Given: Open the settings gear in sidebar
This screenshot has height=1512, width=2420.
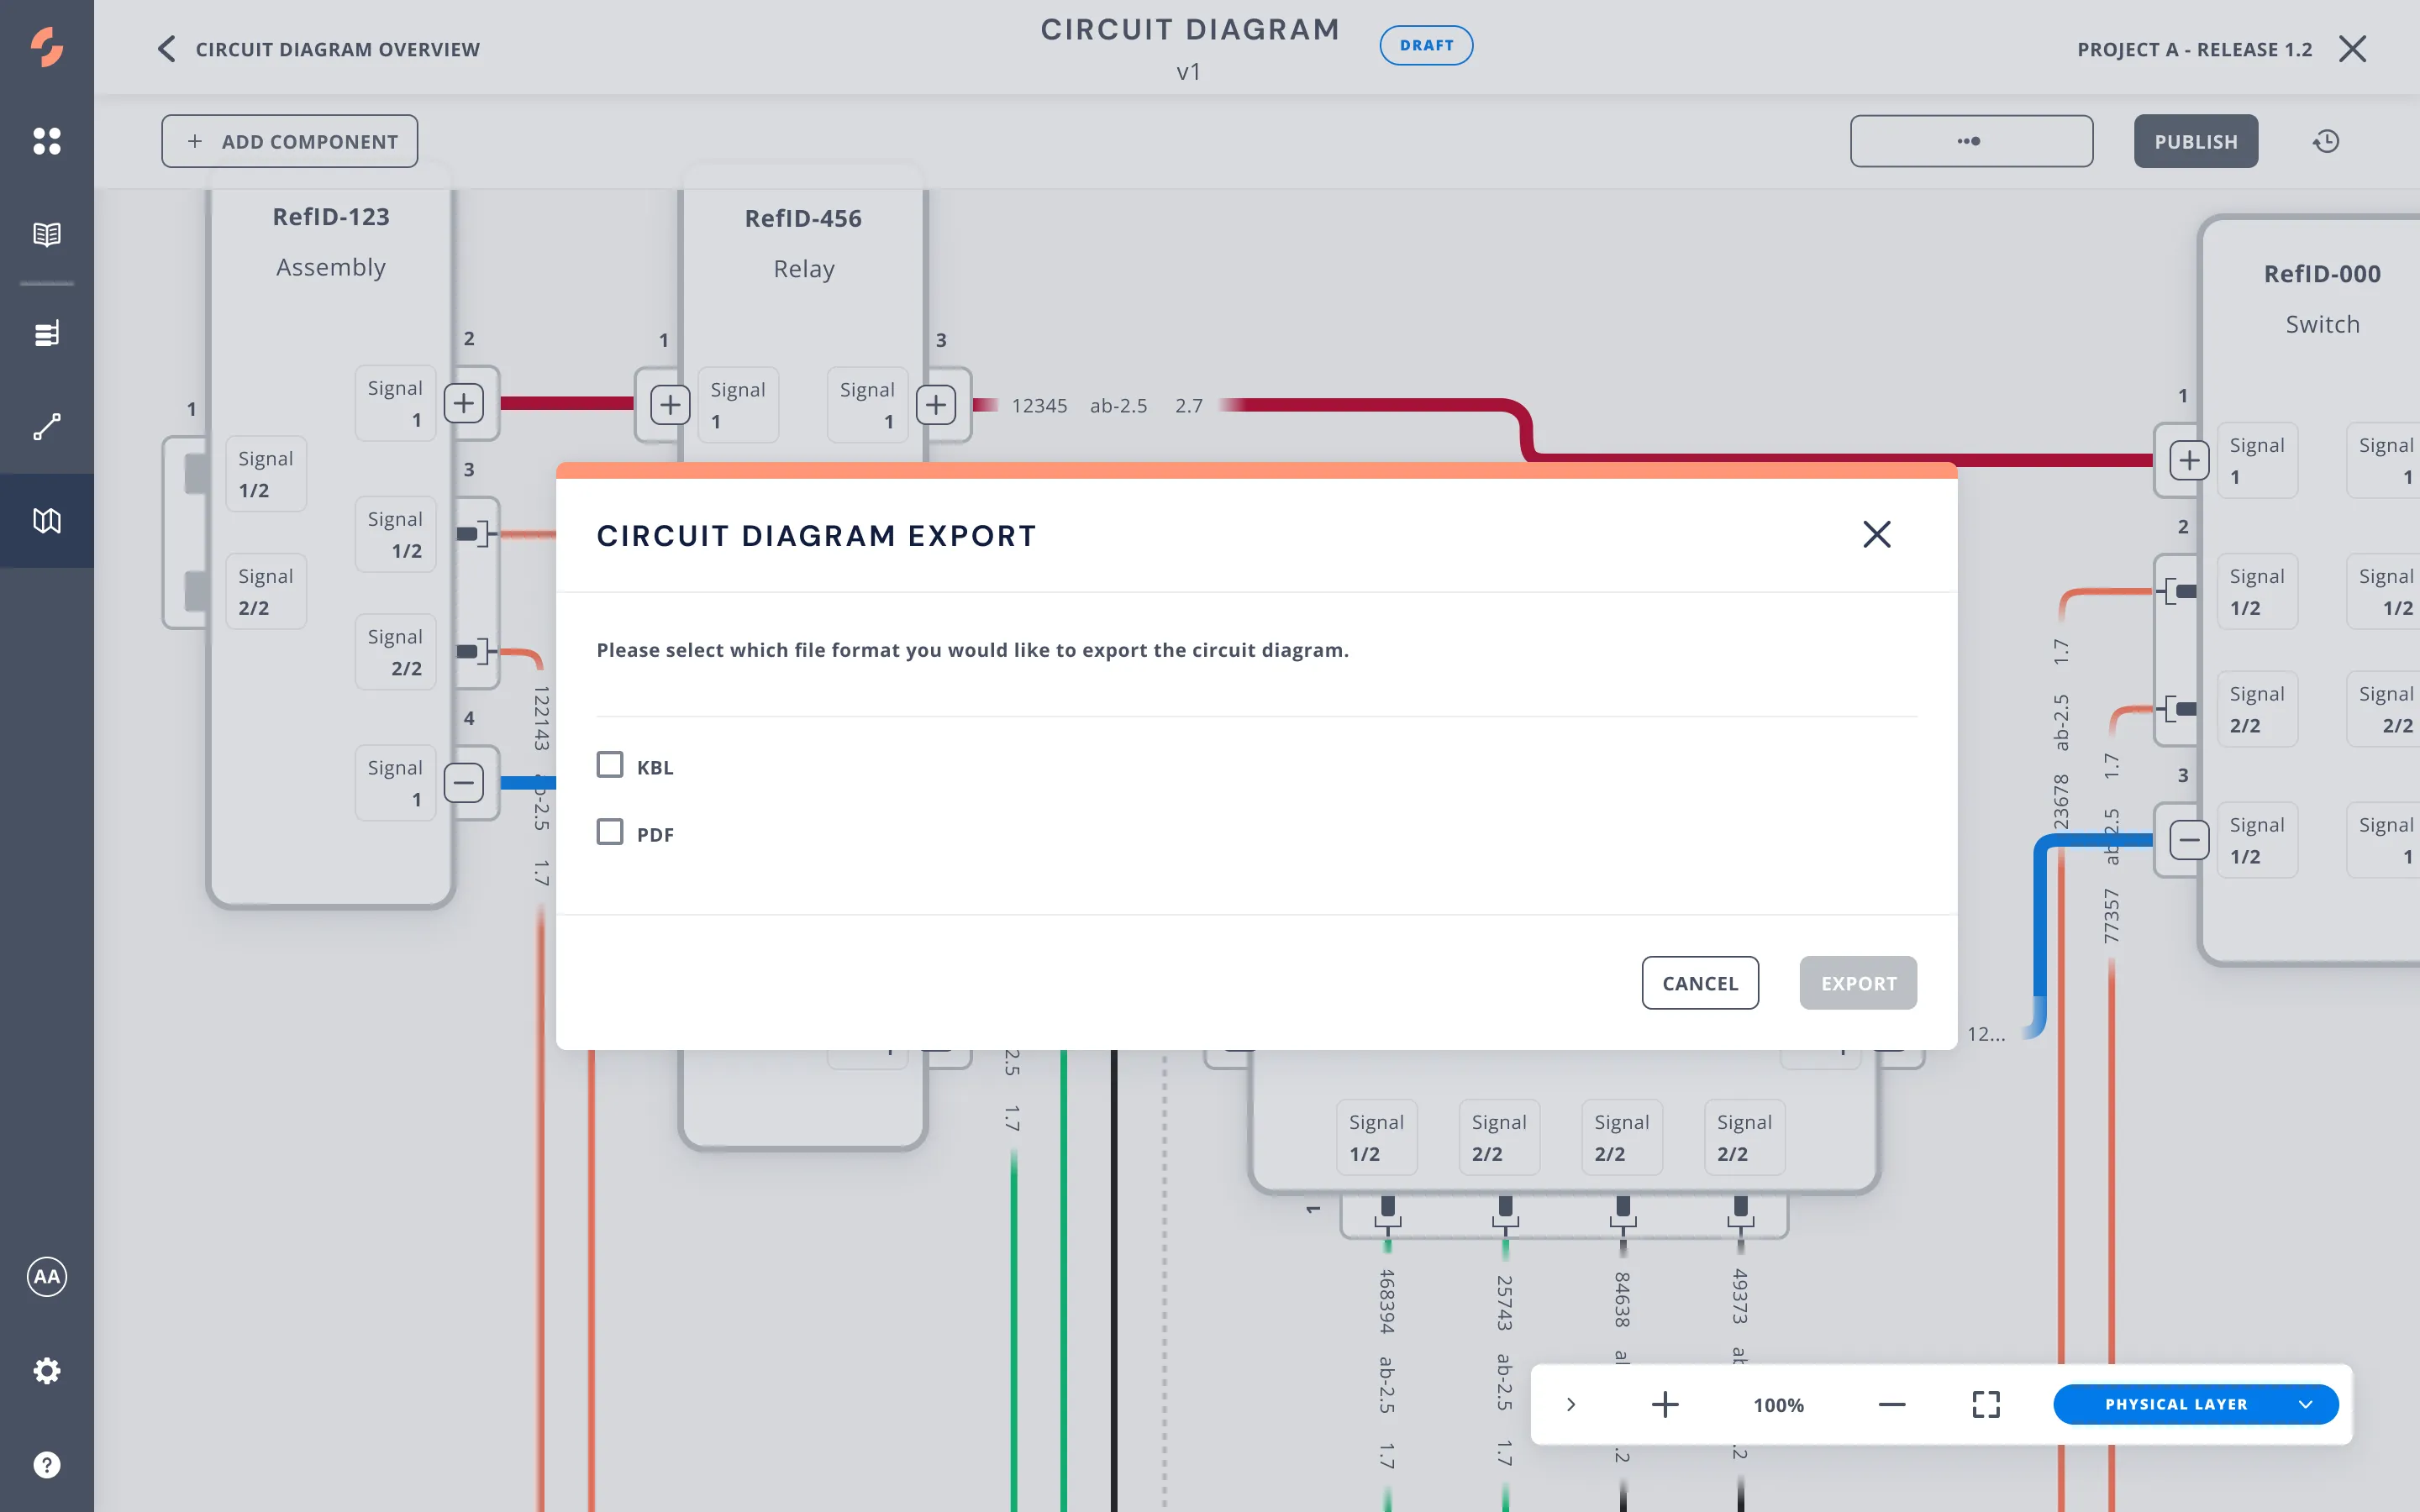Looking at the screenshot, I should coord(47,1371).
